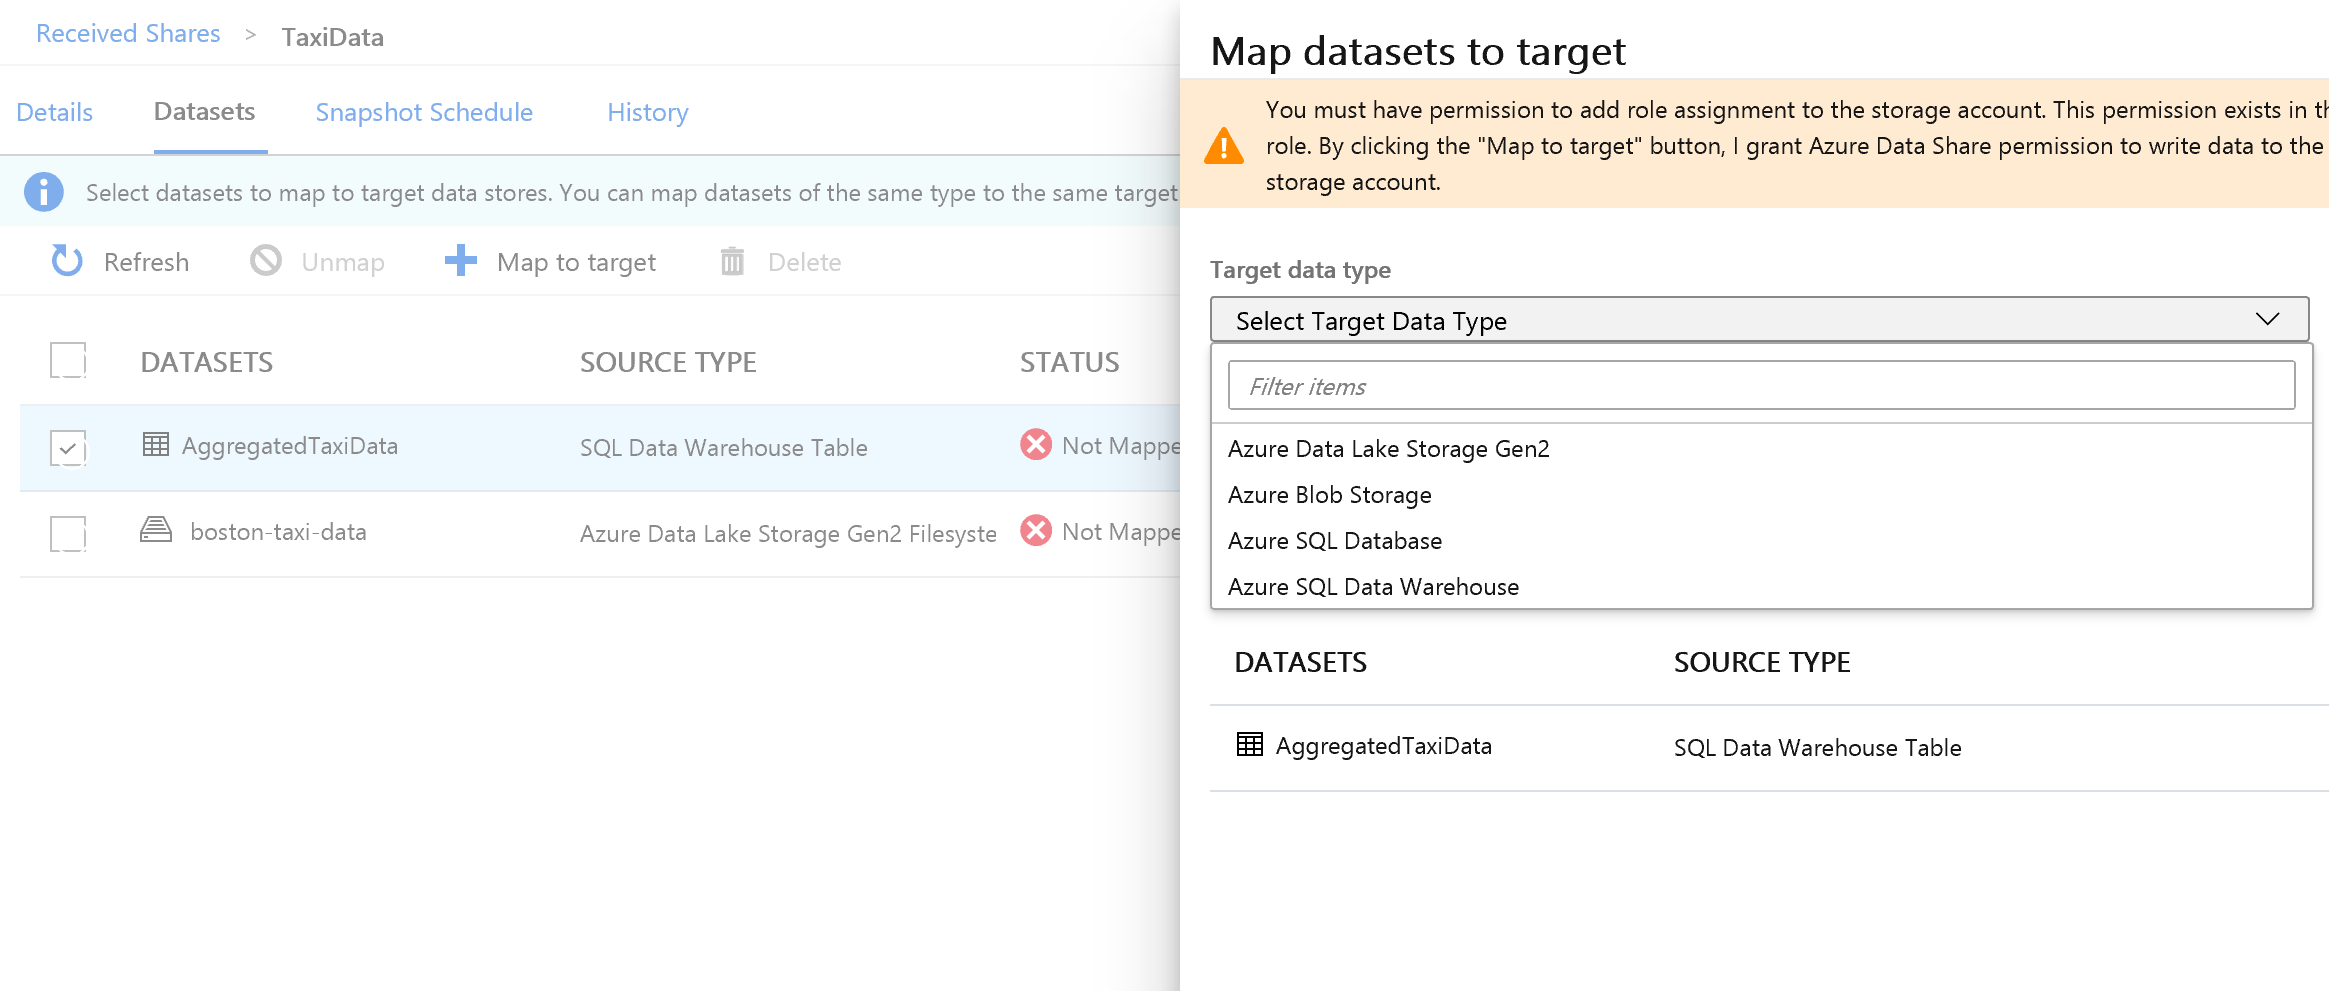Click the storage icon beside boston-taxi-data
The image size is (2329, 991).
(156, 530)
